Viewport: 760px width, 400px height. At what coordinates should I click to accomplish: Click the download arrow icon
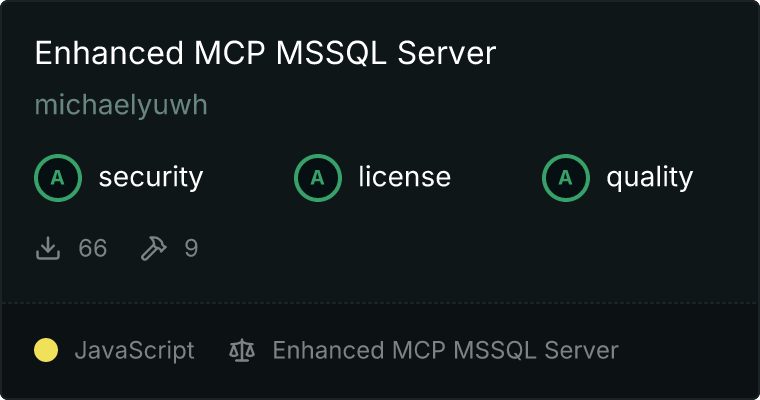click(x=48, y=249)
